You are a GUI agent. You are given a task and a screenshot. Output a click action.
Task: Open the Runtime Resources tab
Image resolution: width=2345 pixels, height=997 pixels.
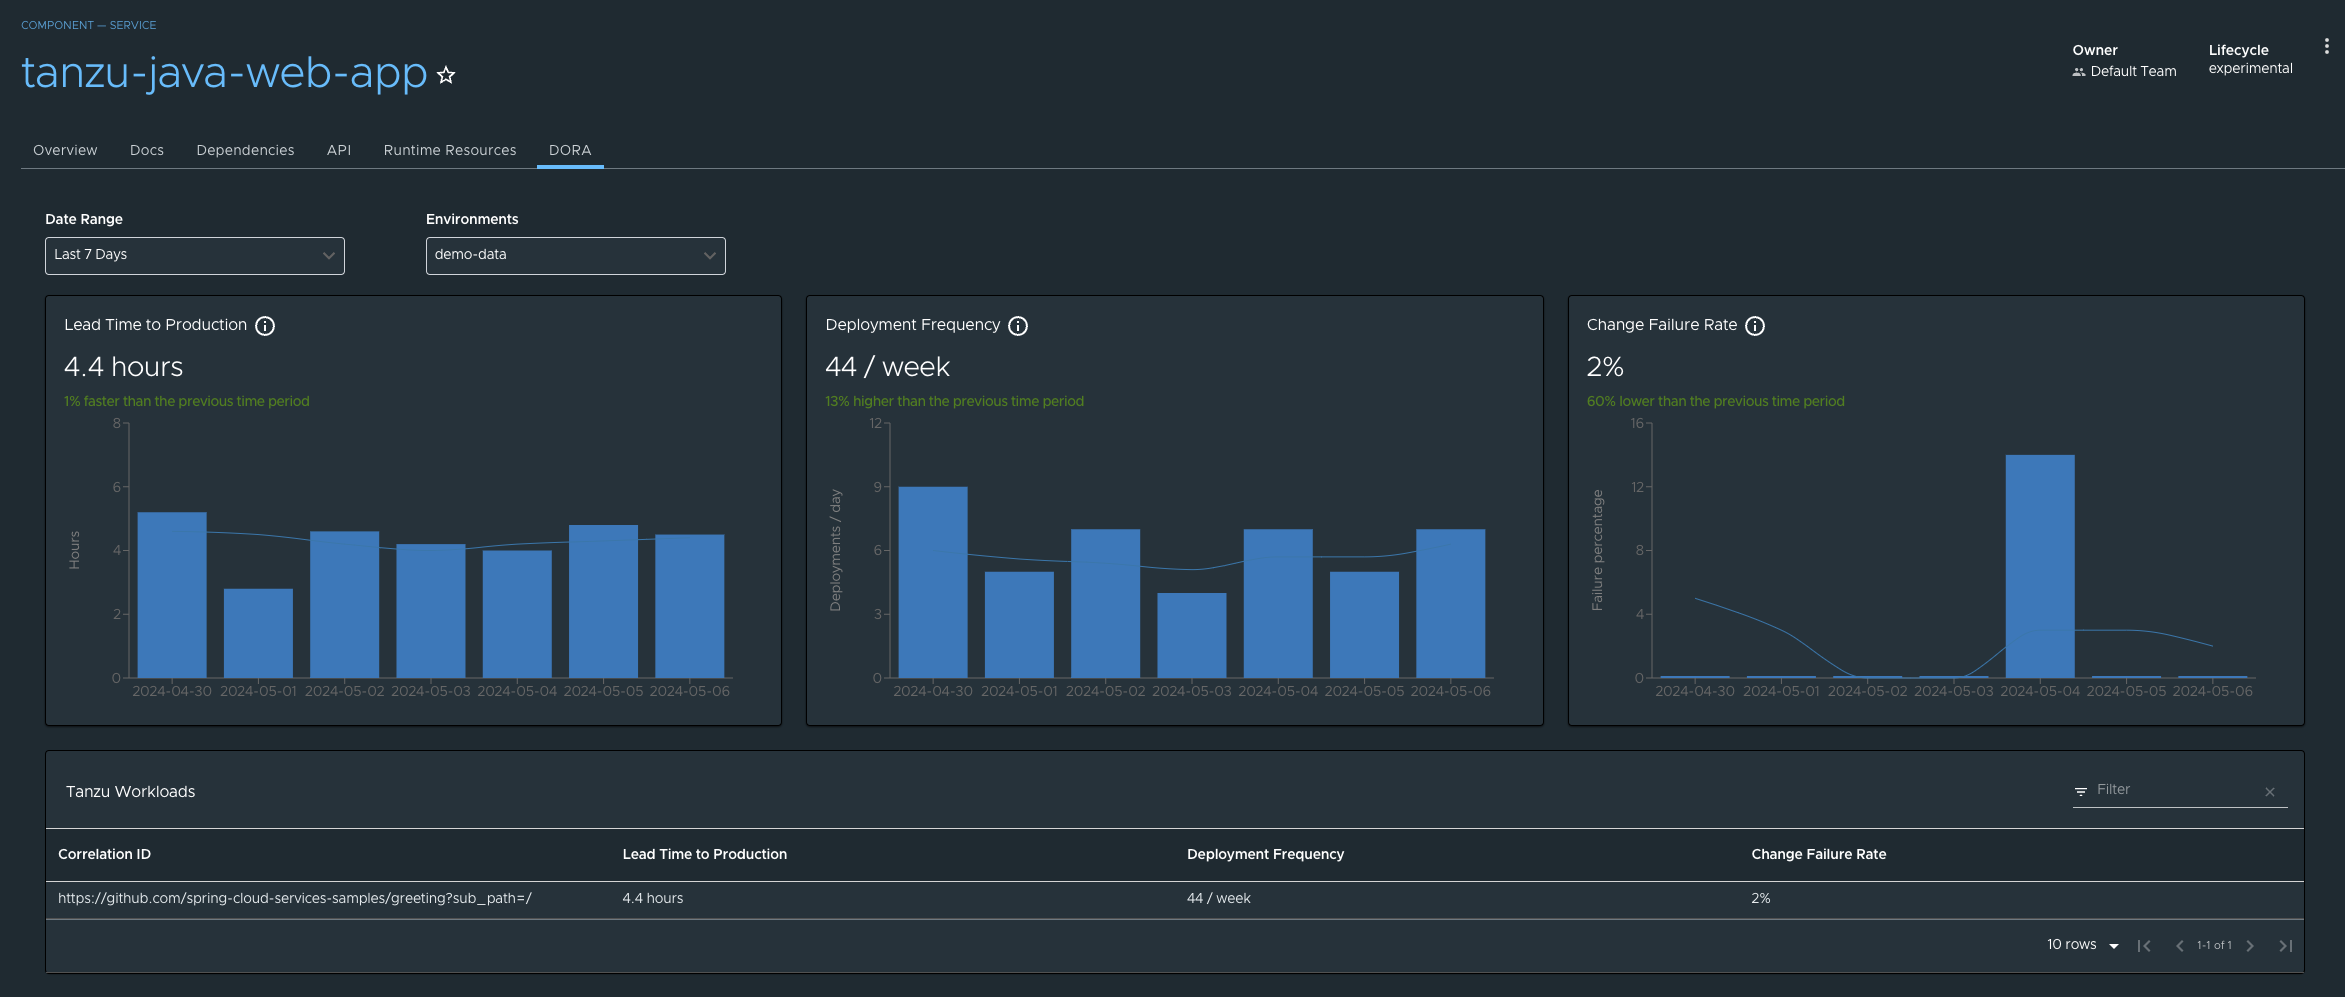click(x=450, y=150)
